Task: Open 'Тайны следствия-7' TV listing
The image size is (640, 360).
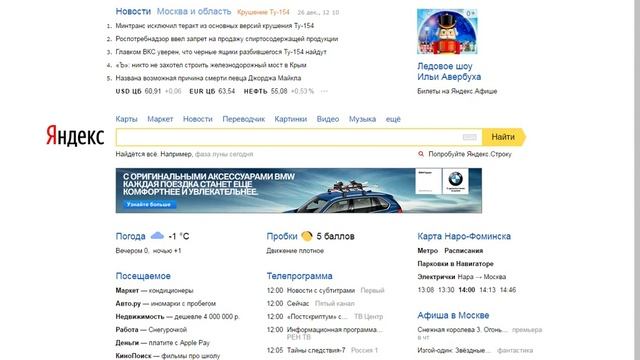Action: tap(316, 350)
